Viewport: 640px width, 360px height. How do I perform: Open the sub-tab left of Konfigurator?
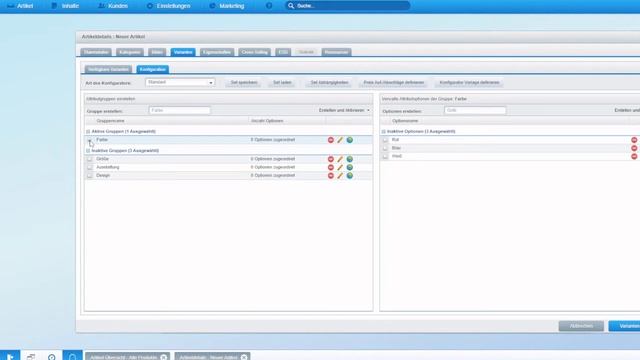pos(108,69)
